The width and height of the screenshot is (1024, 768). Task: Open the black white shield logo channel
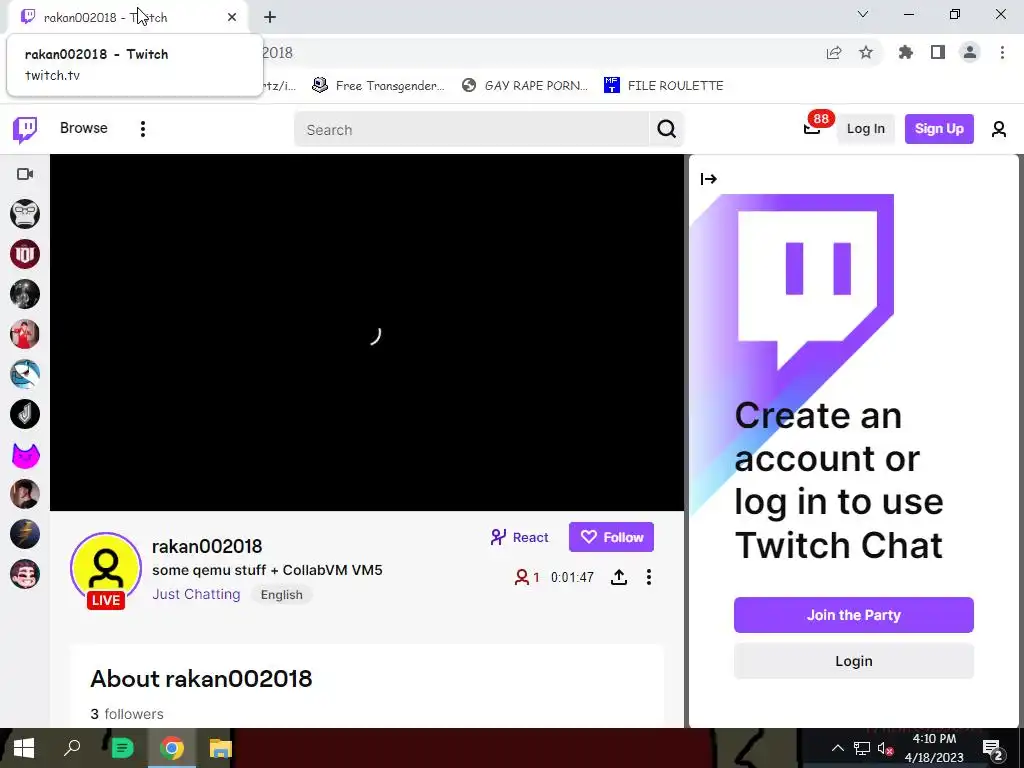point(25,414)
